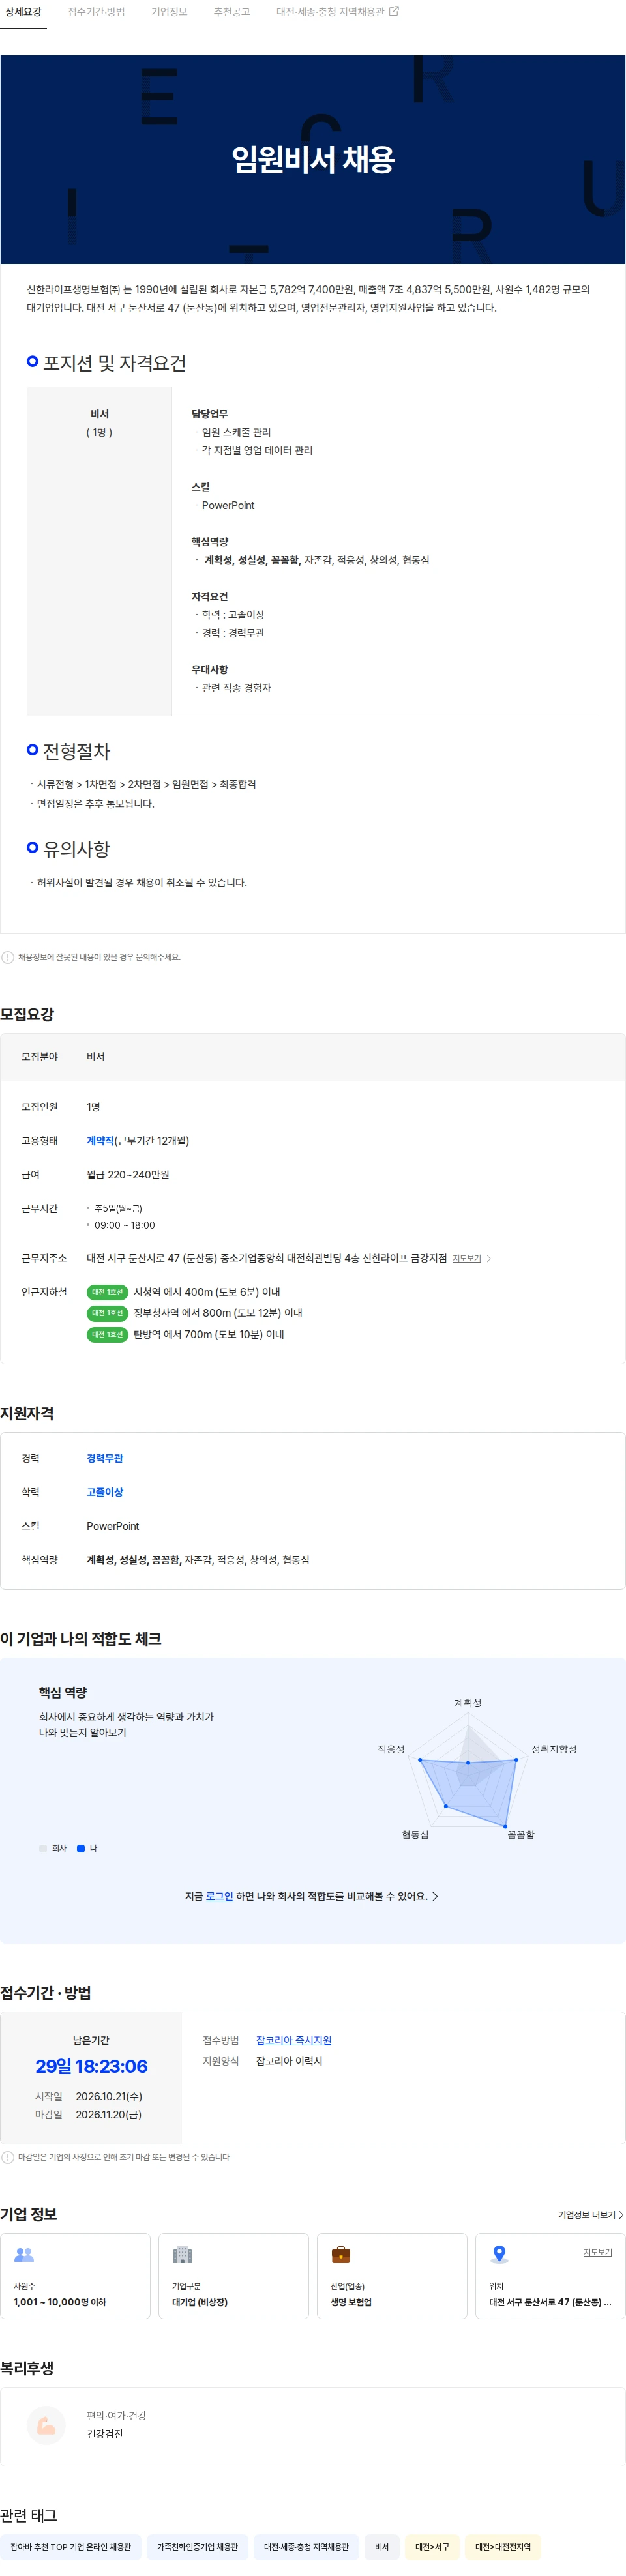The width and height of the screenshot is (626, 2576).
Task: Select the 대전>대전전지역 tag
Action: coord(503,2547)
